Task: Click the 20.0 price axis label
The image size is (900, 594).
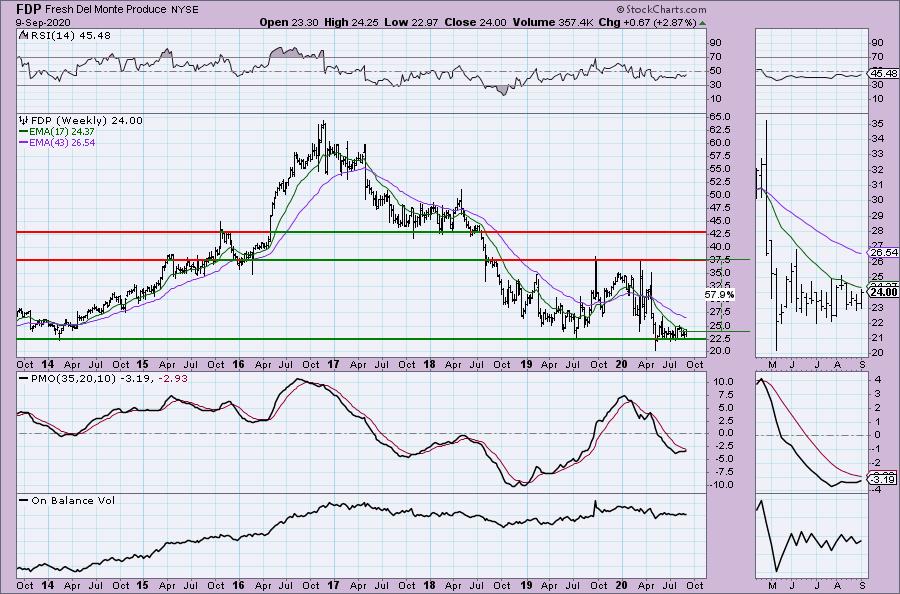Action: tap(720, 351)
